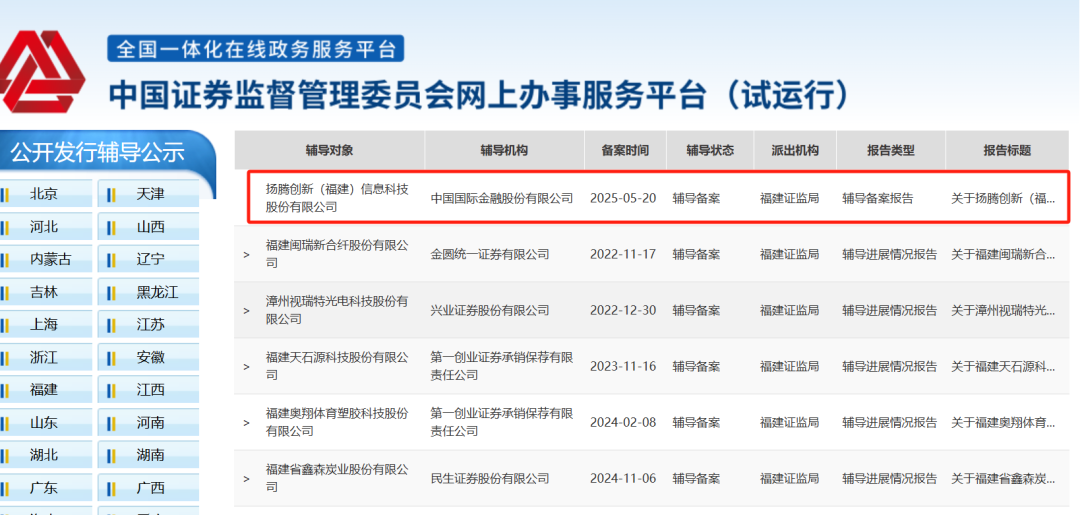The image size is (1080, 515).
Task: Select 福建 region
Action: pyautogui.click(x=45, y=390)
